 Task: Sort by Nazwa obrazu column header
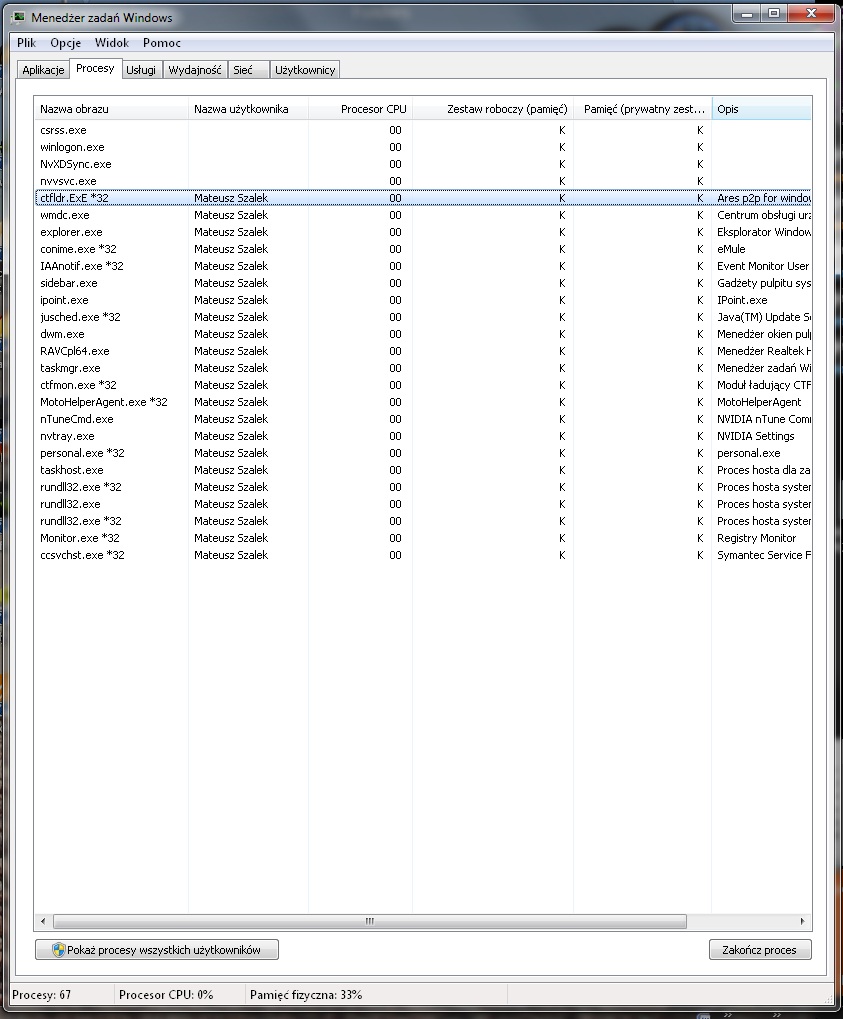coord(110,109)
